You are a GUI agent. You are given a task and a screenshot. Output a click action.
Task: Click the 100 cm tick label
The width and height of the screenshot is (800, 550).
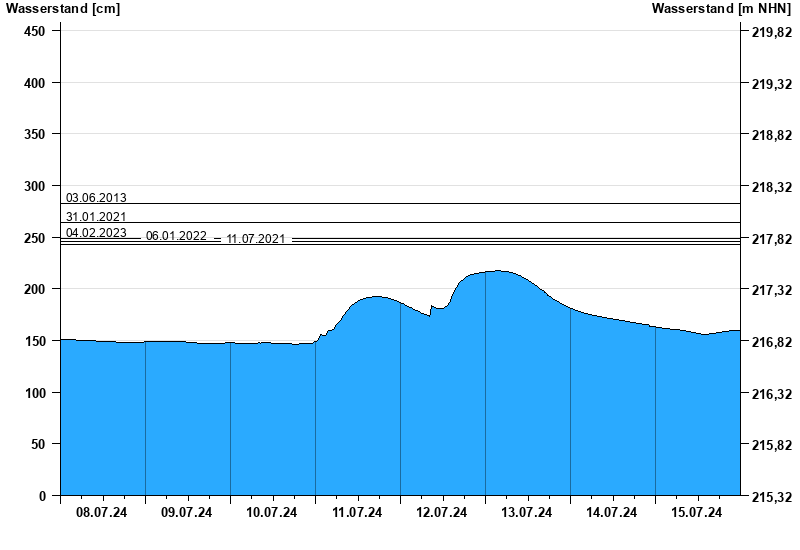(x=35, y=393)
